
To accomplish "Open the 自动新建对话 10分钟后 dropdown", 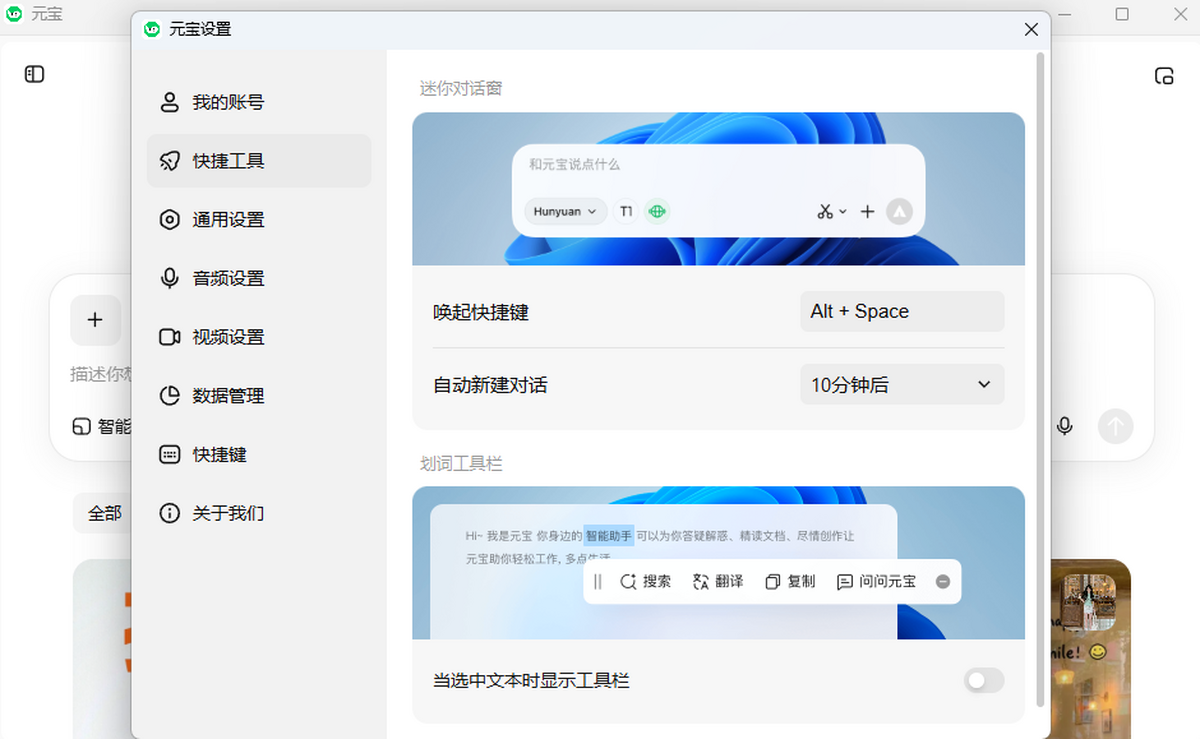I will click(902, 385).
